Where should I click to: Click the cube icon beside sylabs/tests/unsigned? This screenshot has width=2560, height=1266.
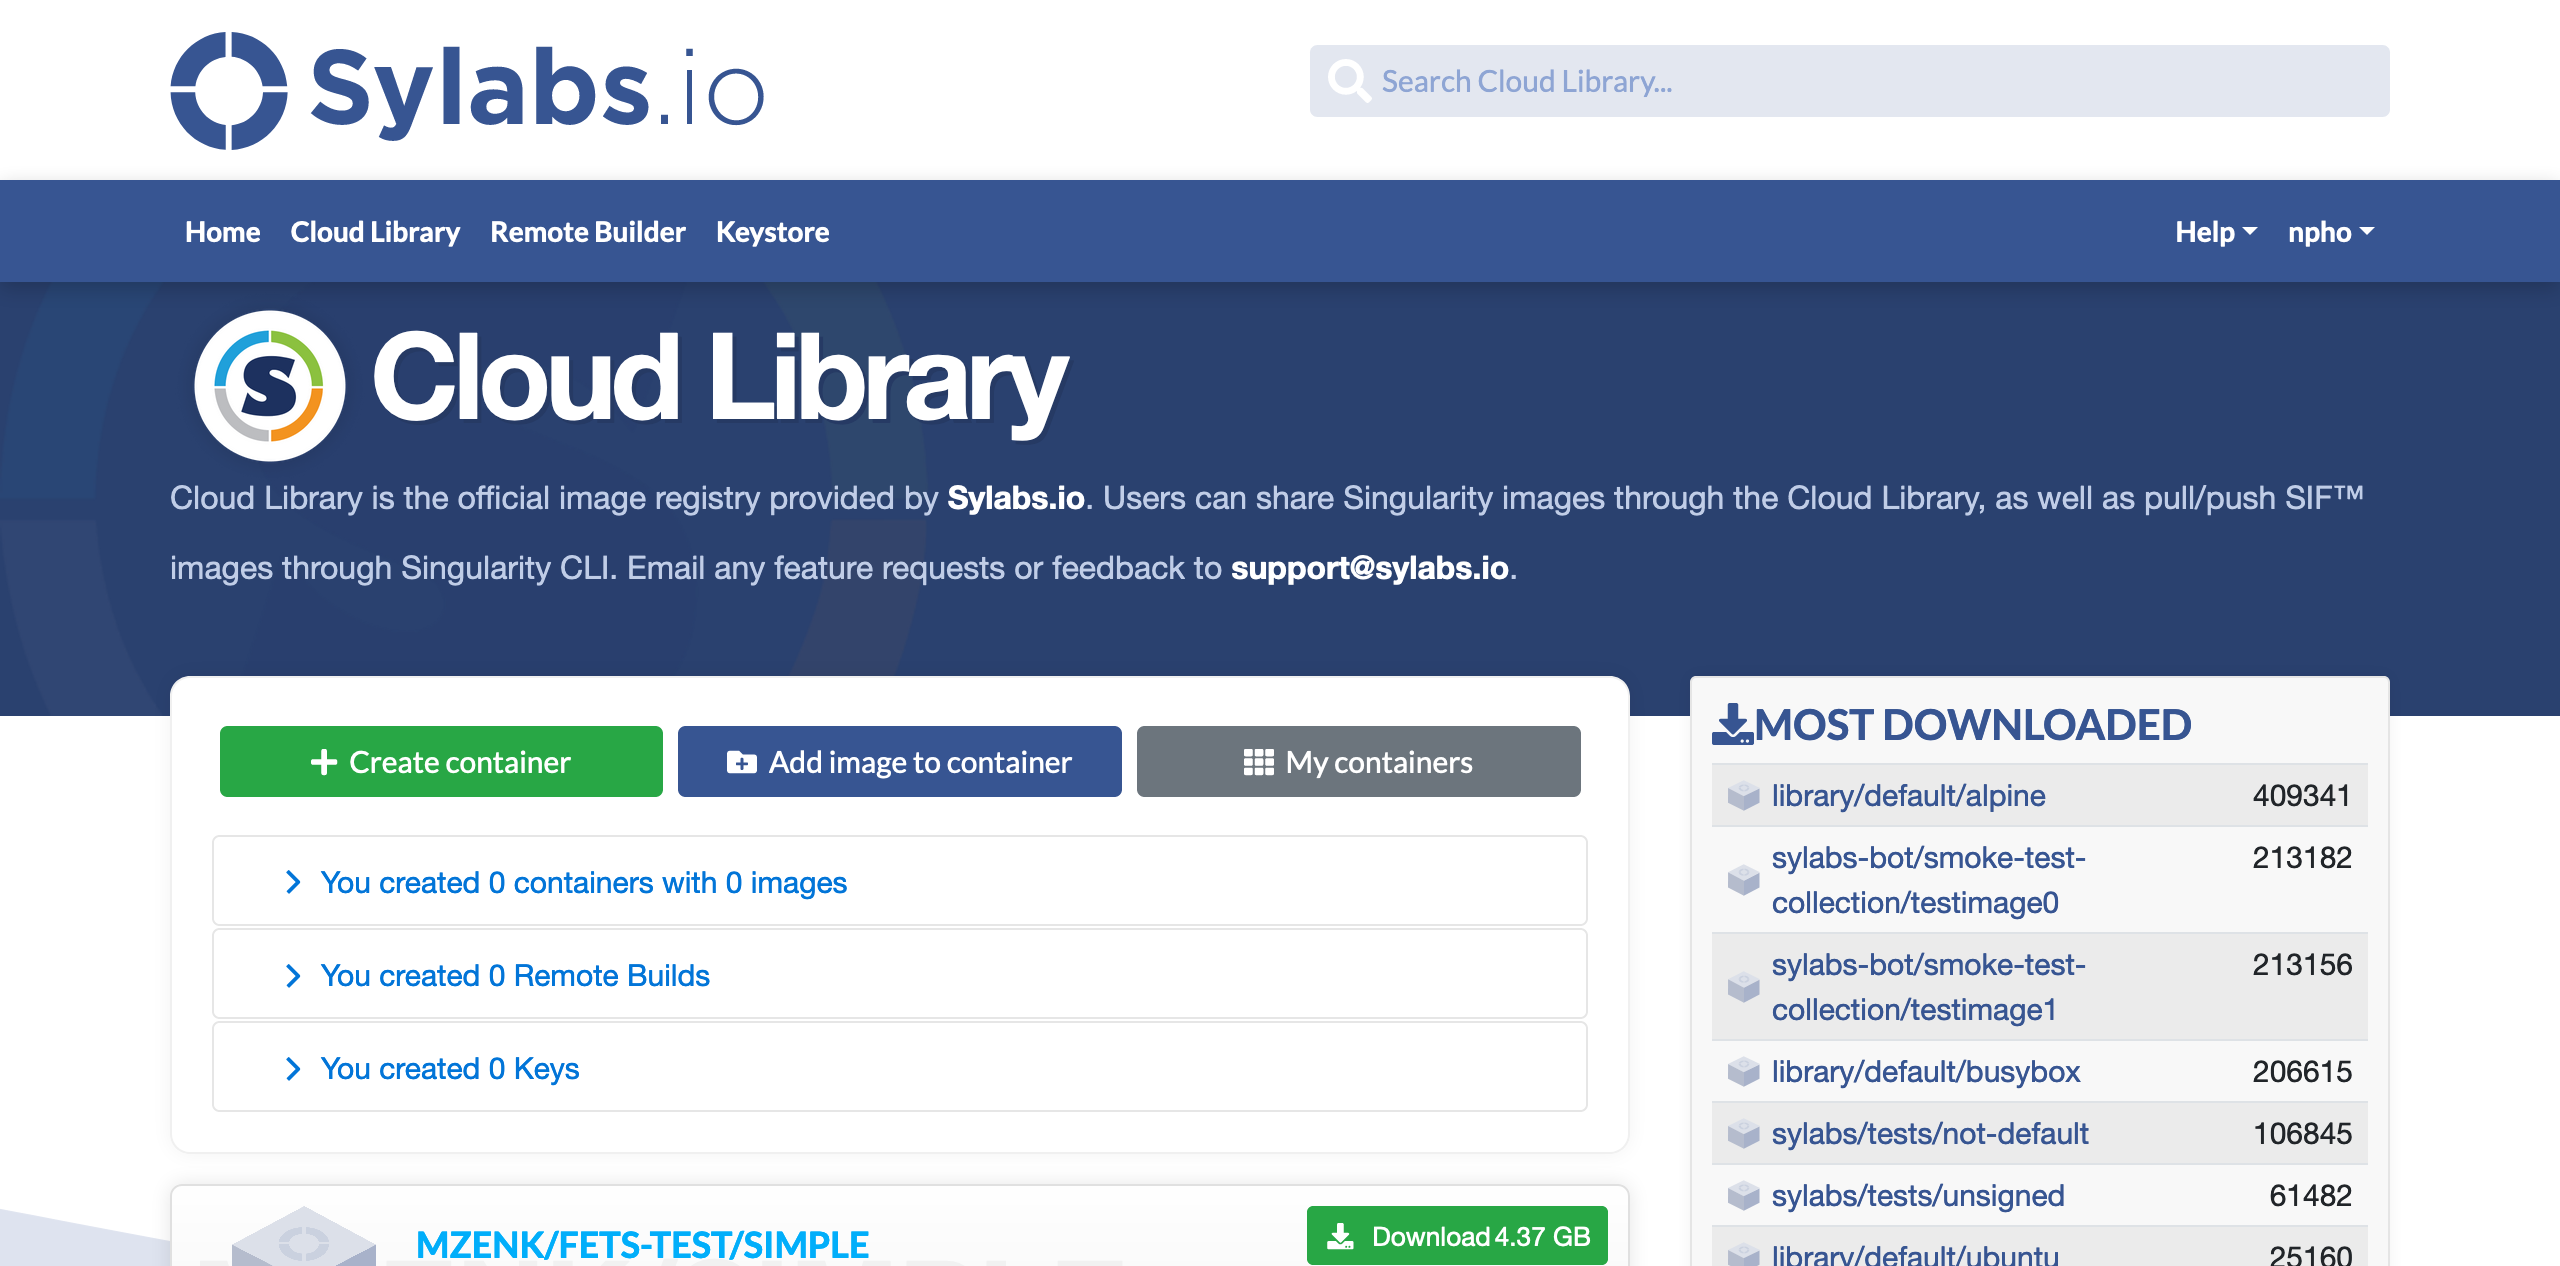[1743, 1196]
